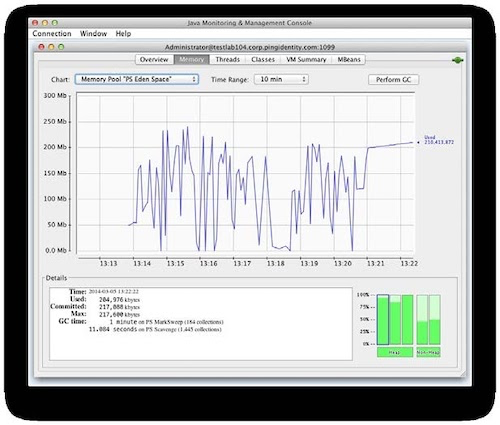
Task: Minimize the Administrator connection inner window
Action: point(51,47)
